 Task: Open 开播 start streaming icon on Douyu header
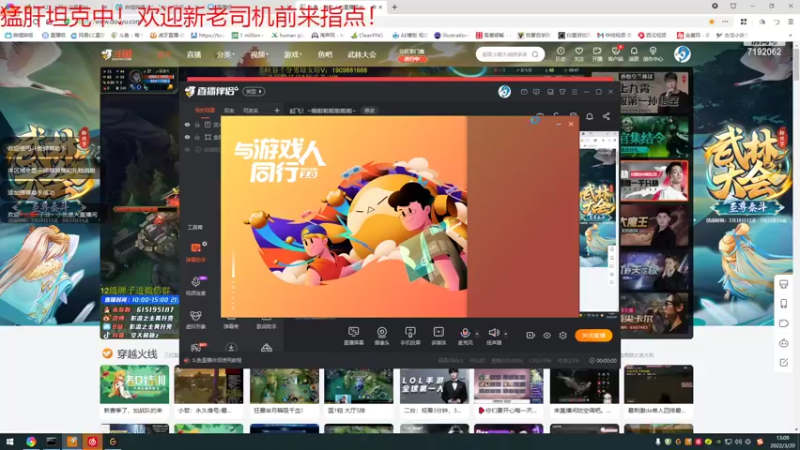point(597,54)
